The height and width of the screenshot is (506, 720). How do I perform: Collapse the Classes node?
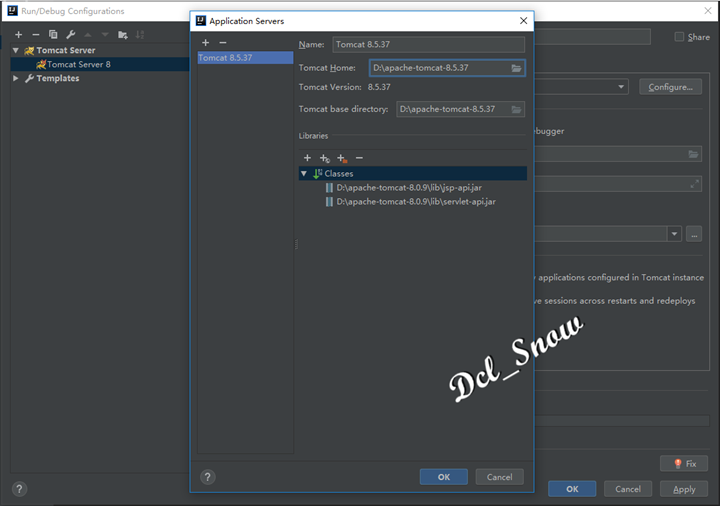304,174
